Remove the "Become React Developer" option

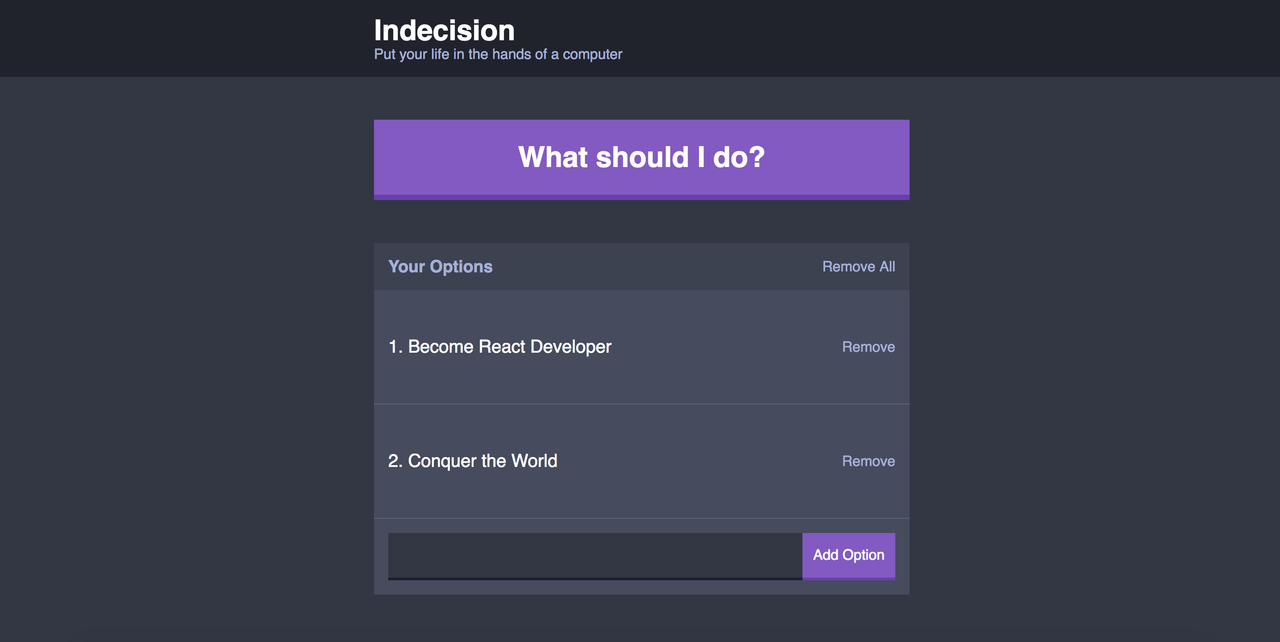pos(868,347)
